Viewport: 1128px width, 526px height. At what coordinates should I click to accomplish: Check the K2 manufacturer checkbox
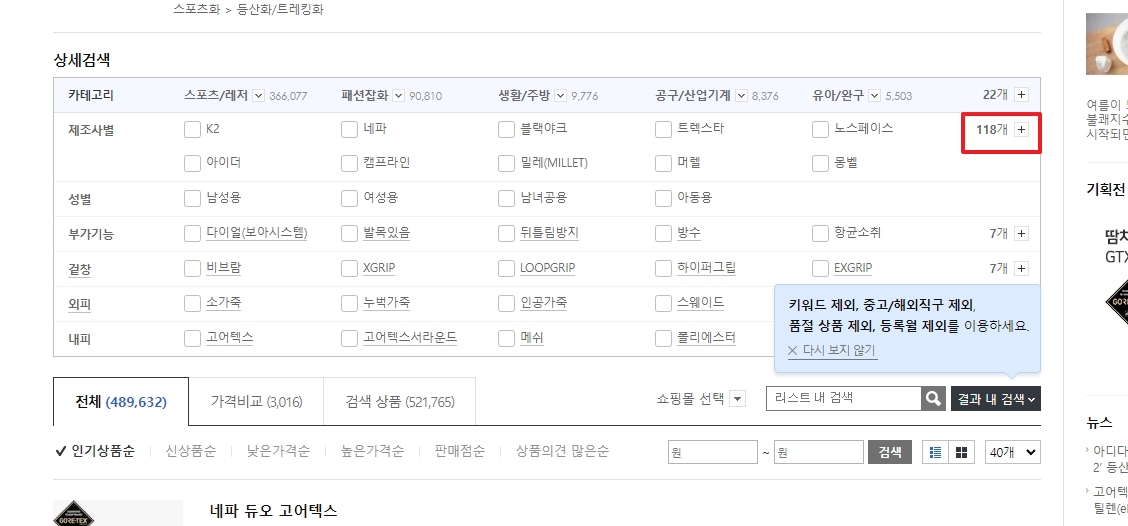click(192, 130)
